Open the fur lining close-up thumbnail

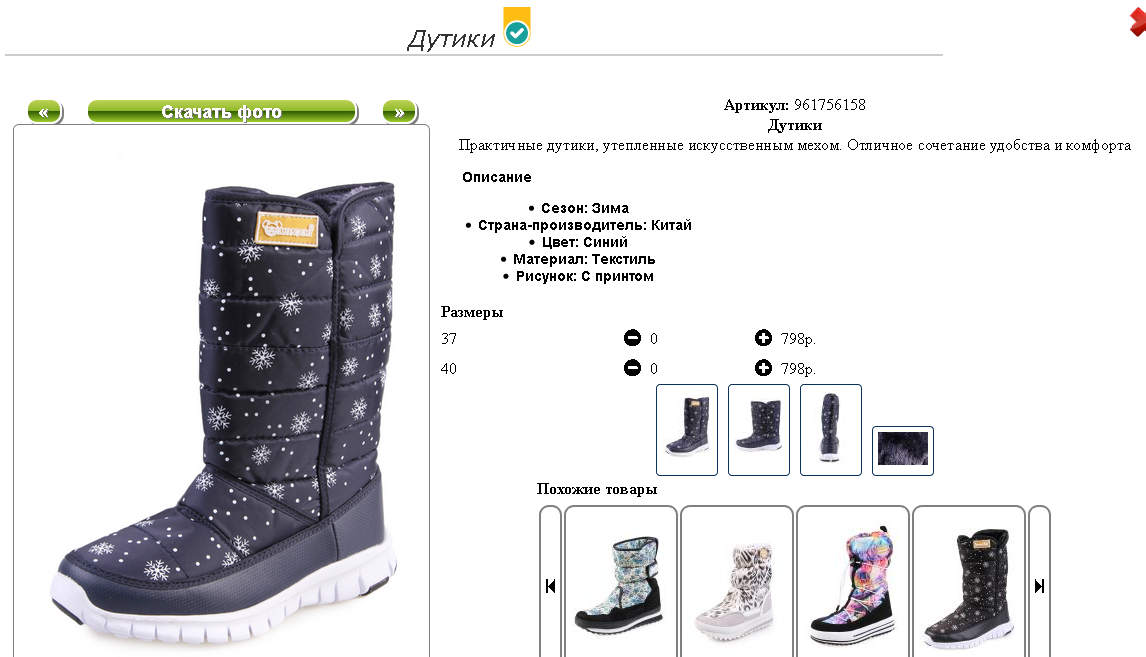pyautogui.click(x=903, y=451)
